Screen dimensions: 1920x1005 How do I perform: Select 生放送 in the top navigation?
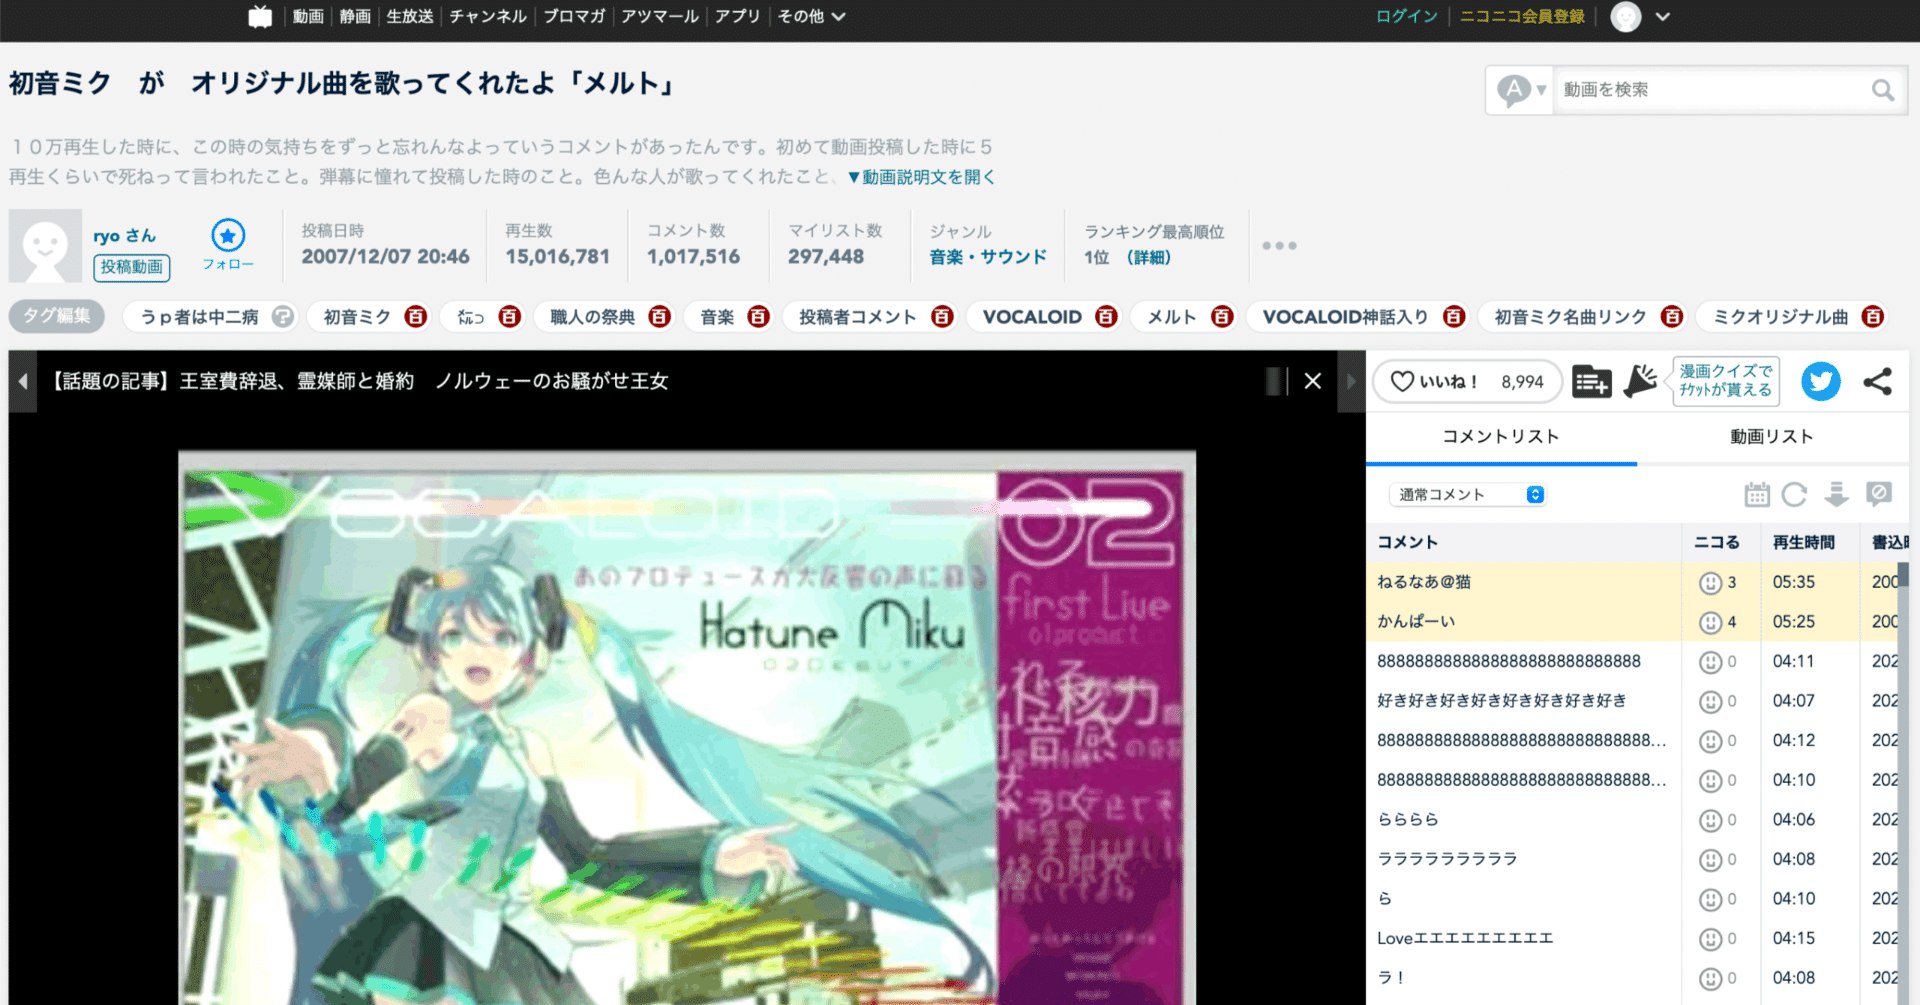pyautogui.click(x=409, y=16)
